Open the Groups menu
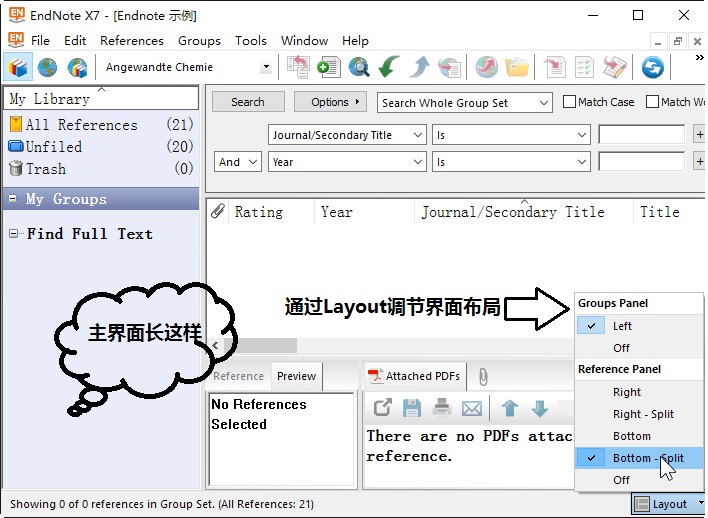Image resolution: width=708 pixels, height=518 pixels. 199,41
